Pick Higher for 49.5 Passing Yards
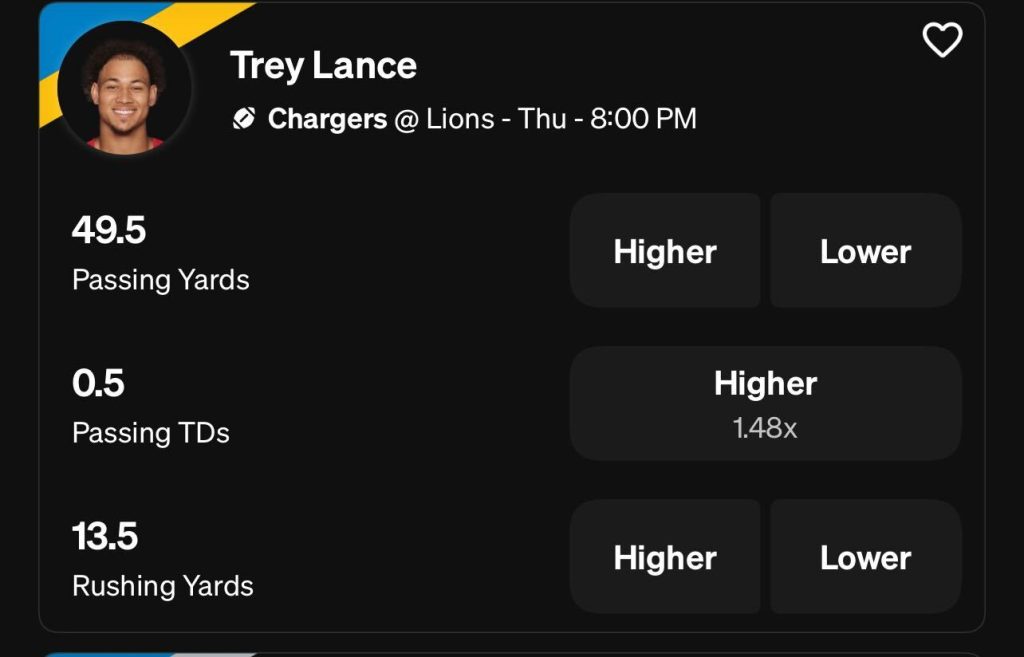The width and height of the screenshot is (1024, 657). coord(665,251)
